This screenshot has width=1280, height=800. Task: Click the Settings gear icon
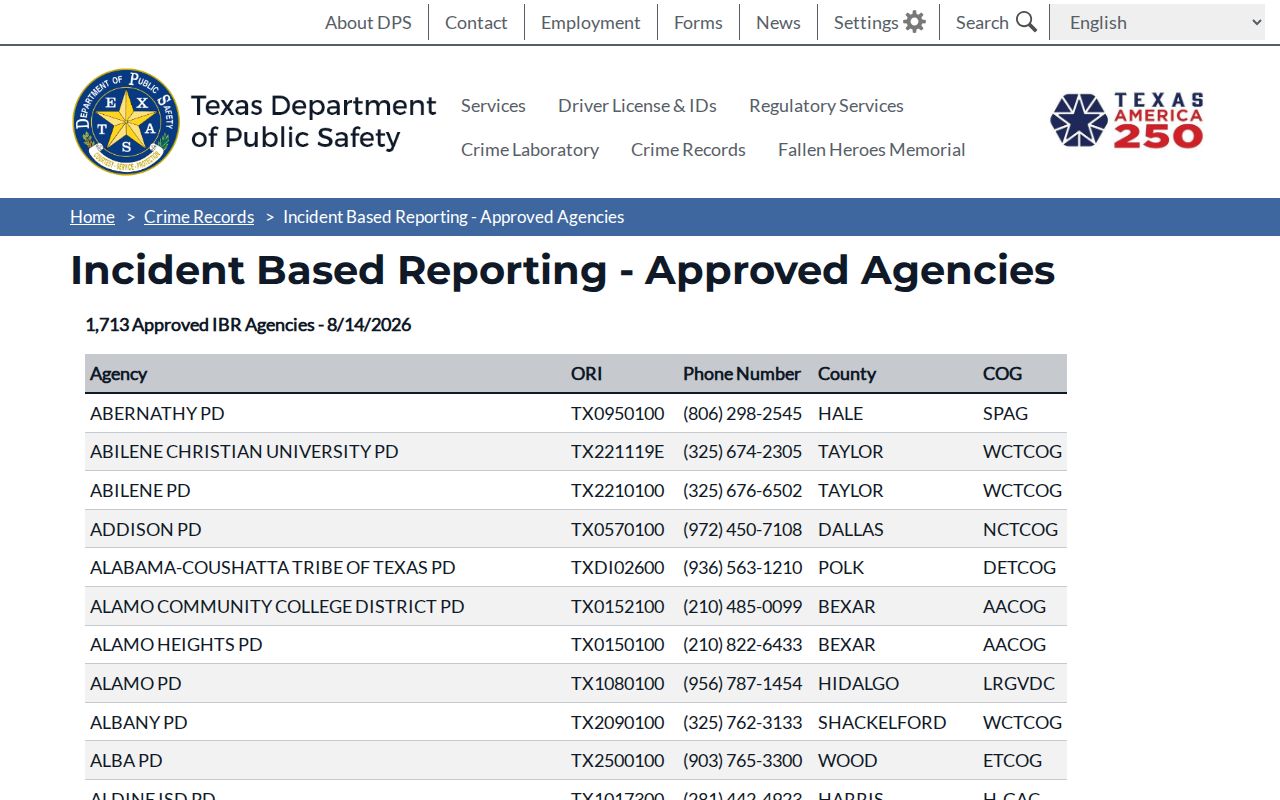tap(914, 22)
